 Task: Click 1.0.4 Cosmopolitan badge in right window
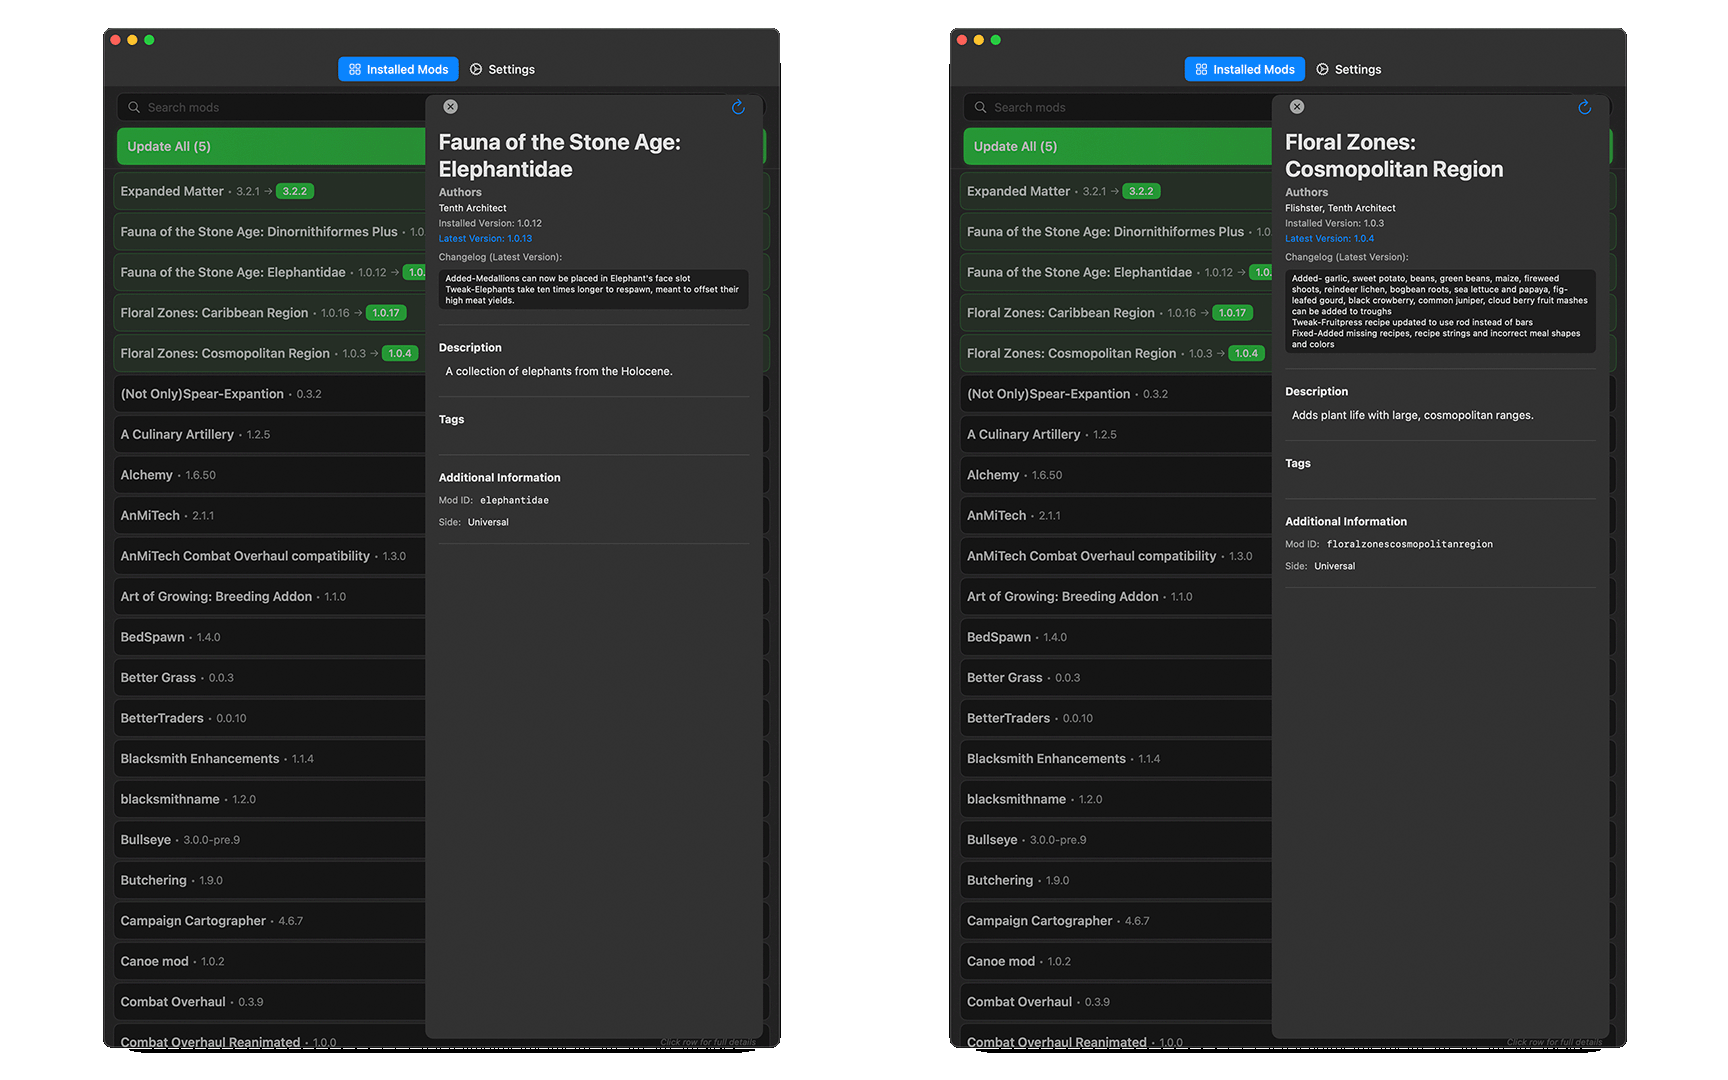(x=1246, y=353)
